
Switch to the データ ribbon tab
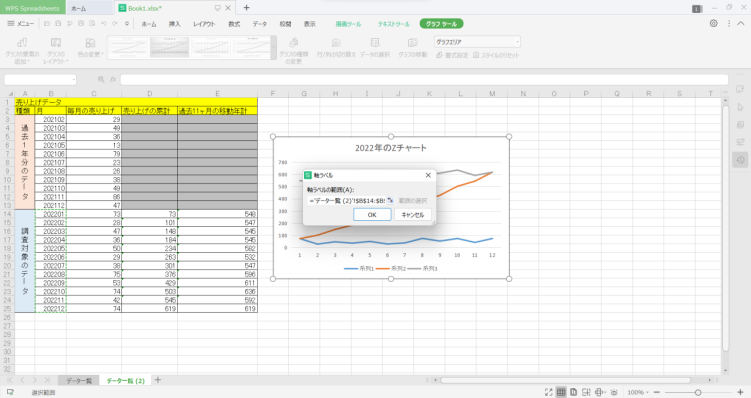click(260, 24)
